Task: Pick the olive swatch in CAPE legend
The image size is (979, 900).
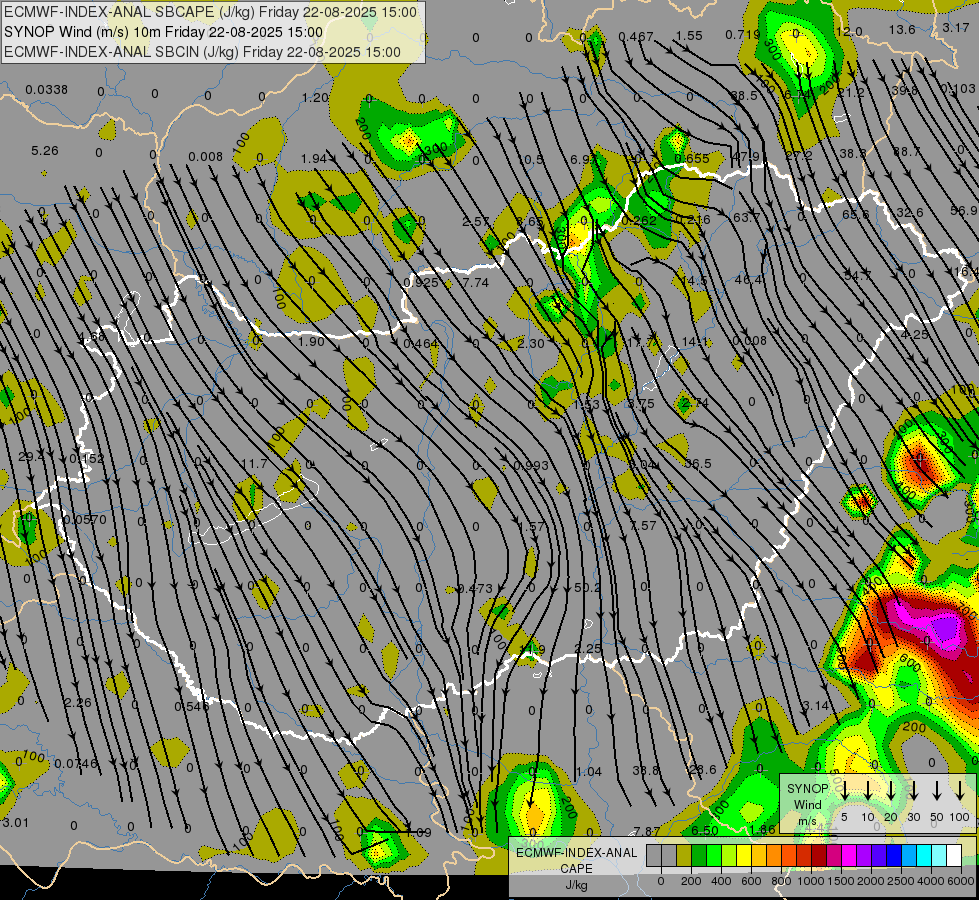Action: coord(684,855)
